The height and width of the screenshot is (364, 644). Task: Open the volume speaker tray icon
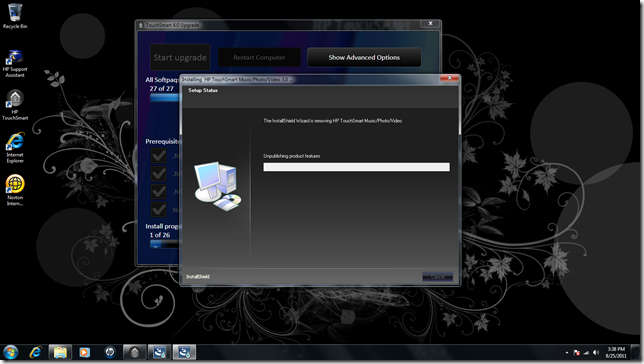pyautogui.click(x=596, y=352)
